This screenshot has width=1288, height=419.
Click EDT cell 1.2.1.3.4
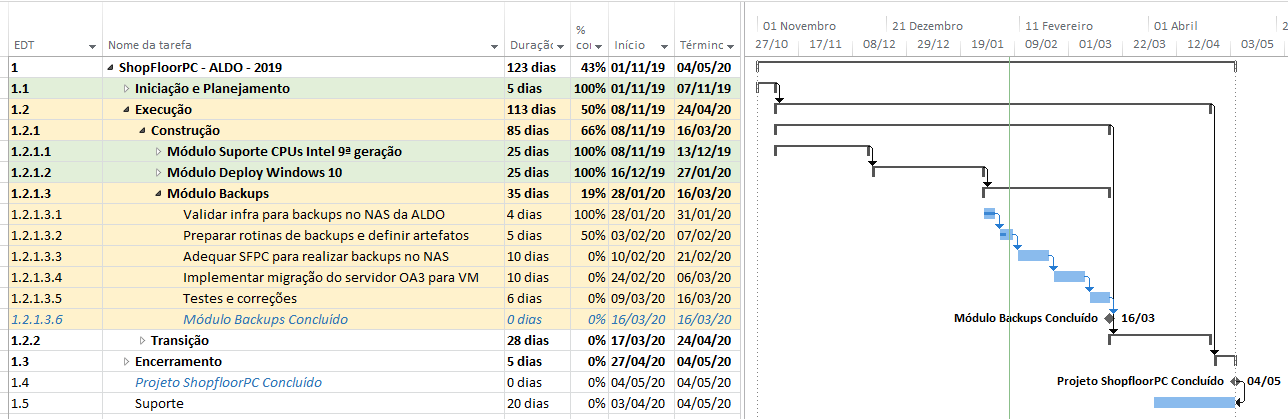(x=36, y=277)
